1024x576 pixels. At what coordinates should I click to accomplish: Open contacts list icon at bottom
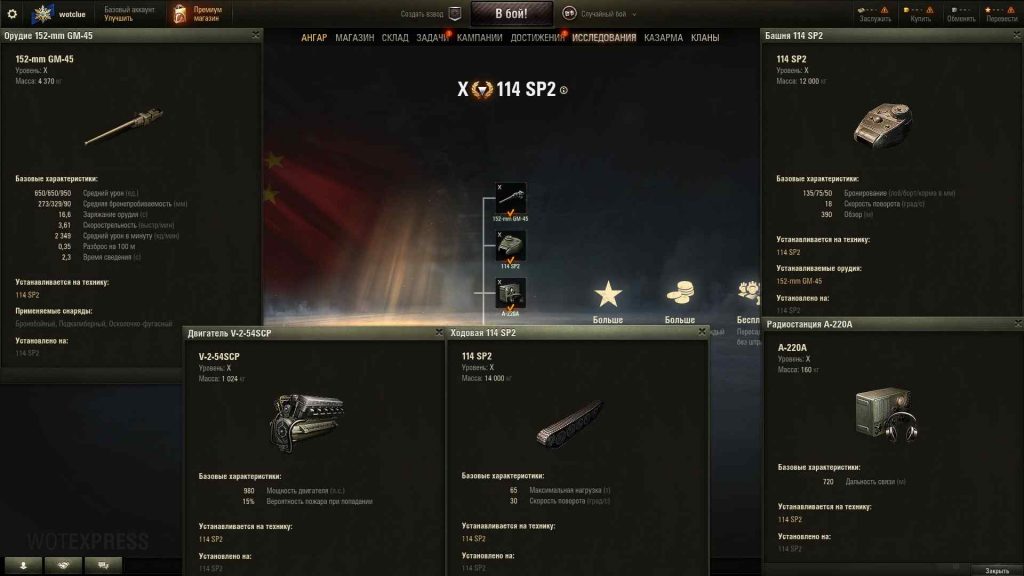(x=24, y=566)
